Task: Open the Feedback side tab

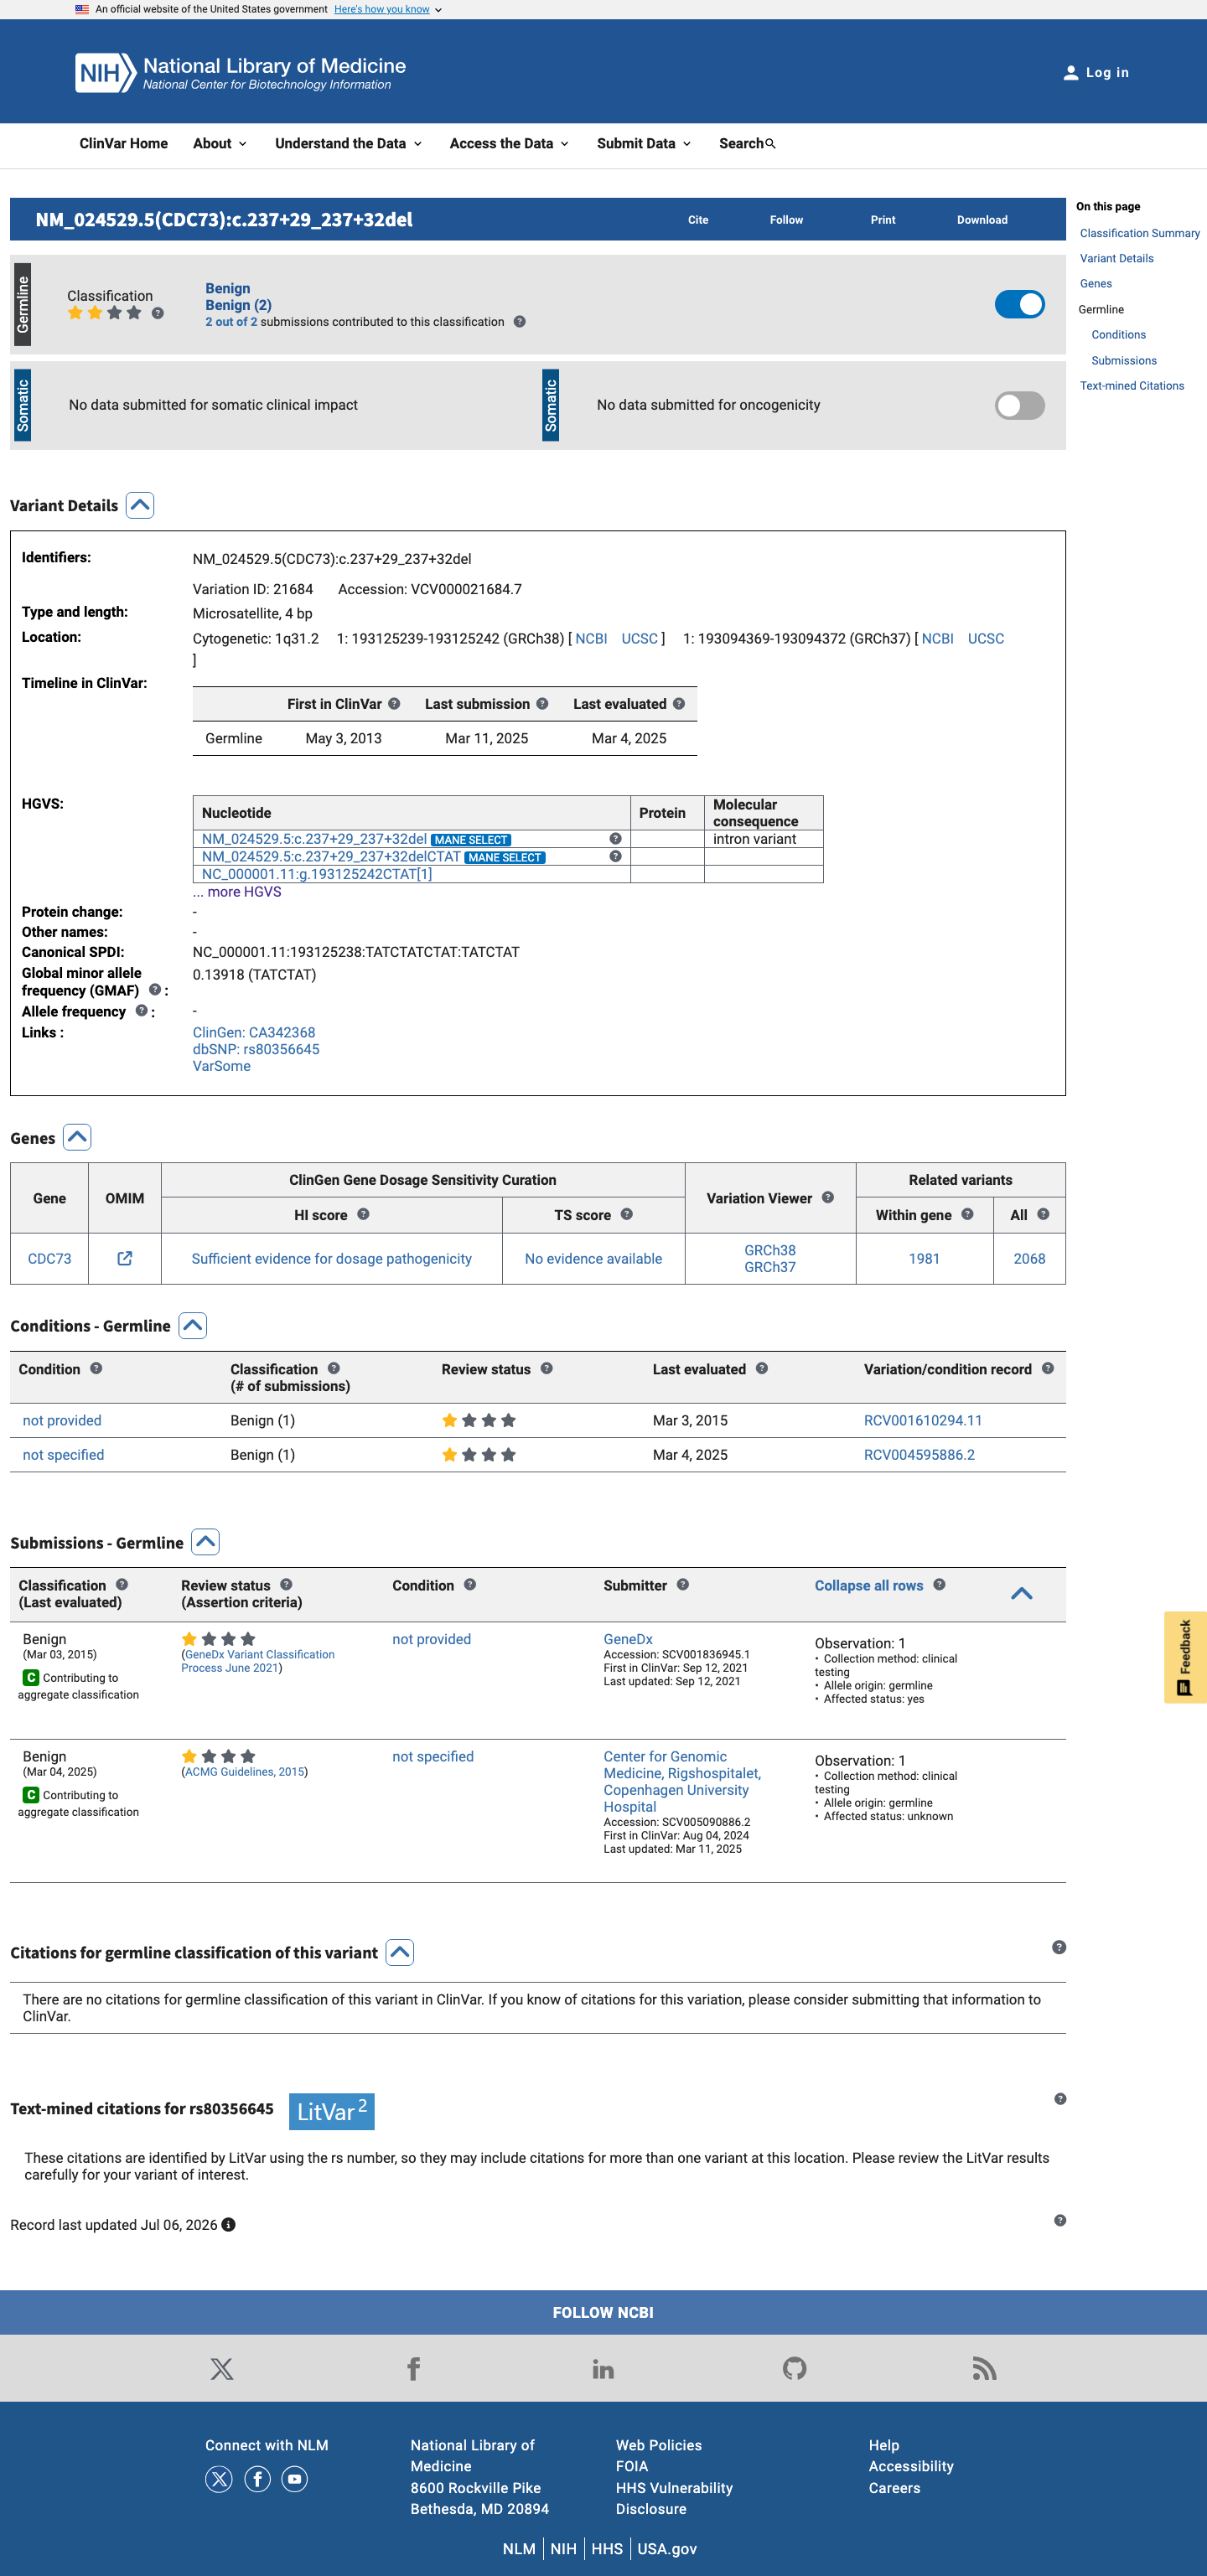Action: (1185, 1657)
